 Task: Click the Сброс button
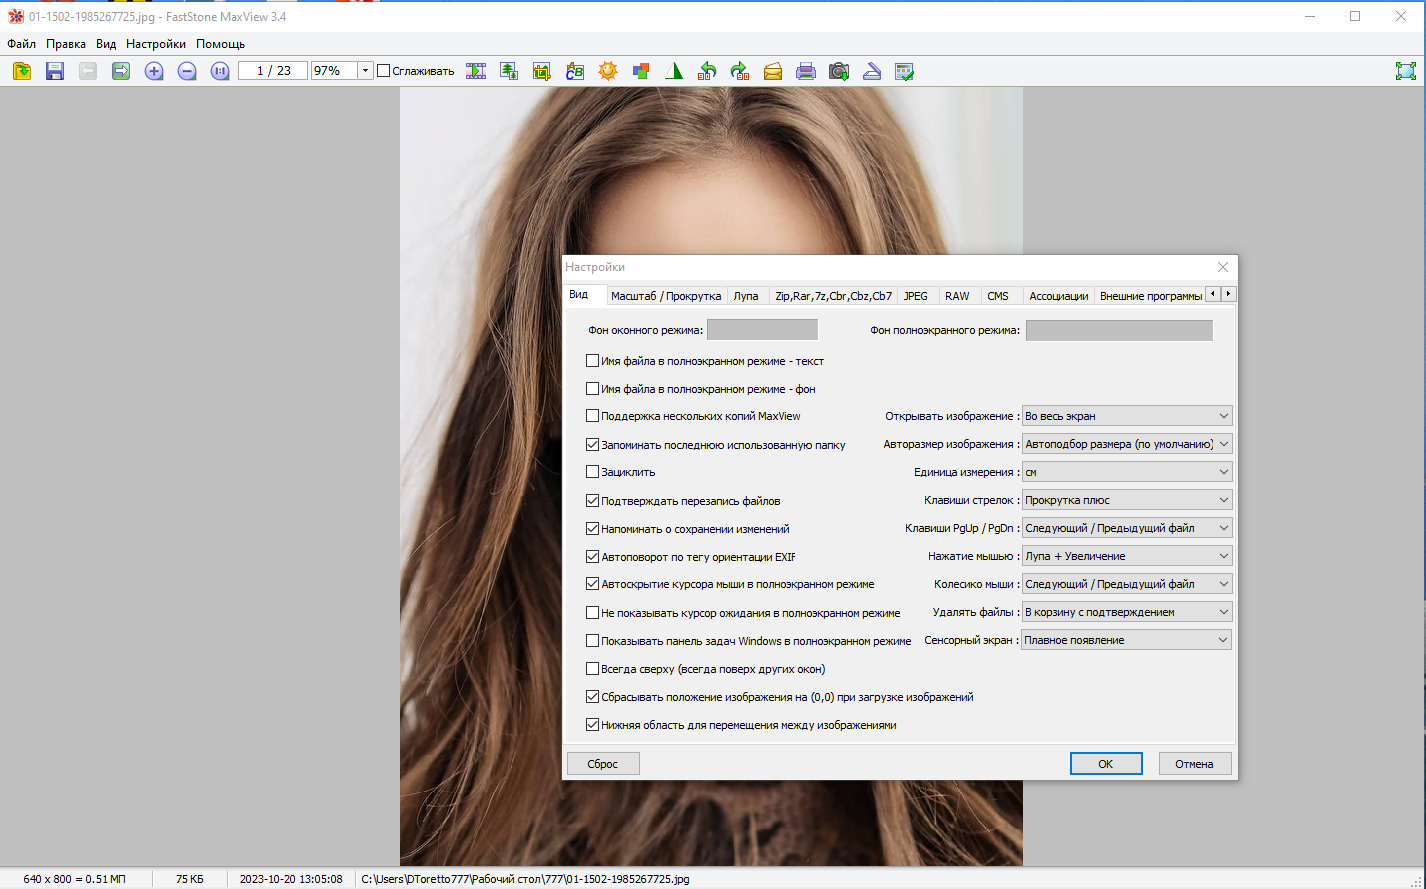click(603, 764)
